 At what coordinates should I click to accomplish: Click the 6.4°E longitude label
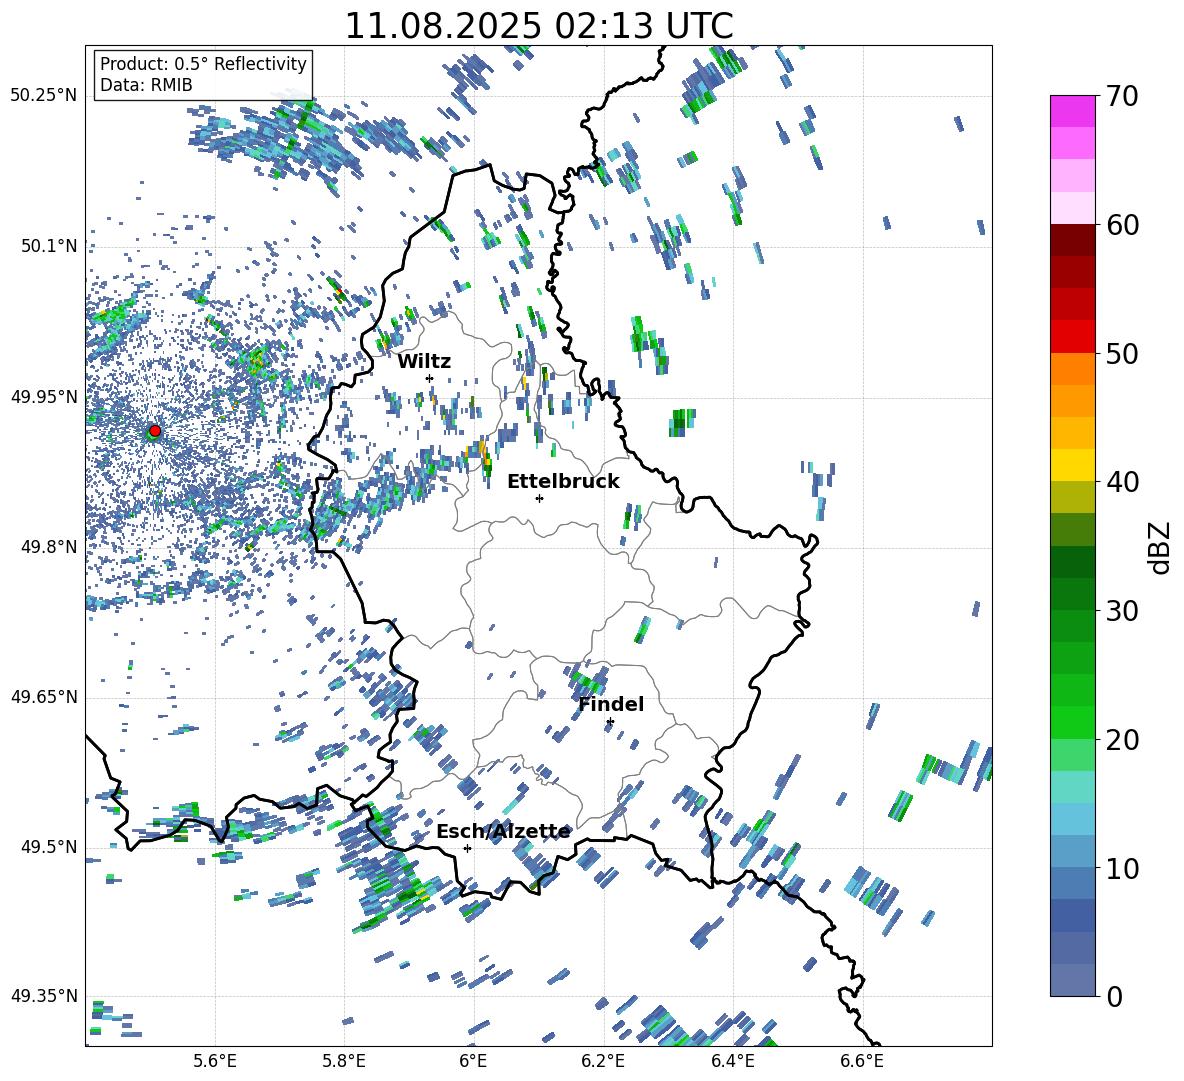coord(732,1061)
